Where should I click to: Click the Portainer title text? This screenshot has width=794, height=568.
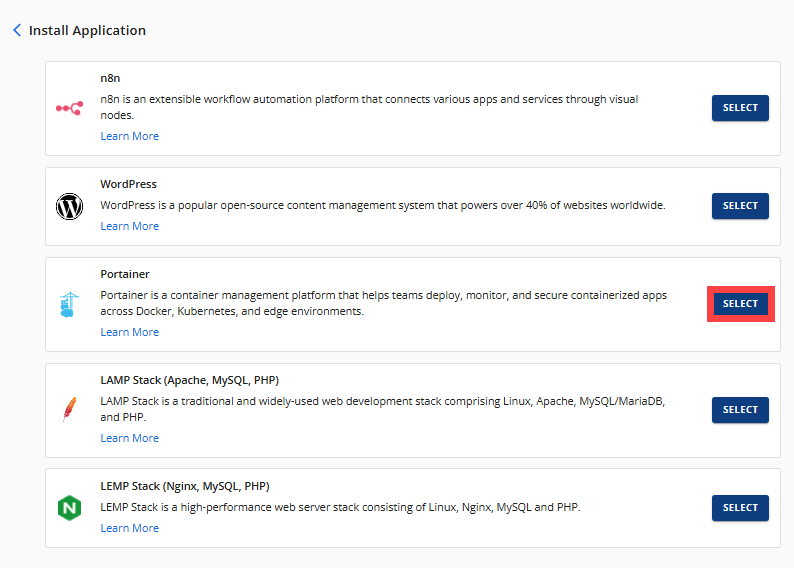tap(125, 274)
